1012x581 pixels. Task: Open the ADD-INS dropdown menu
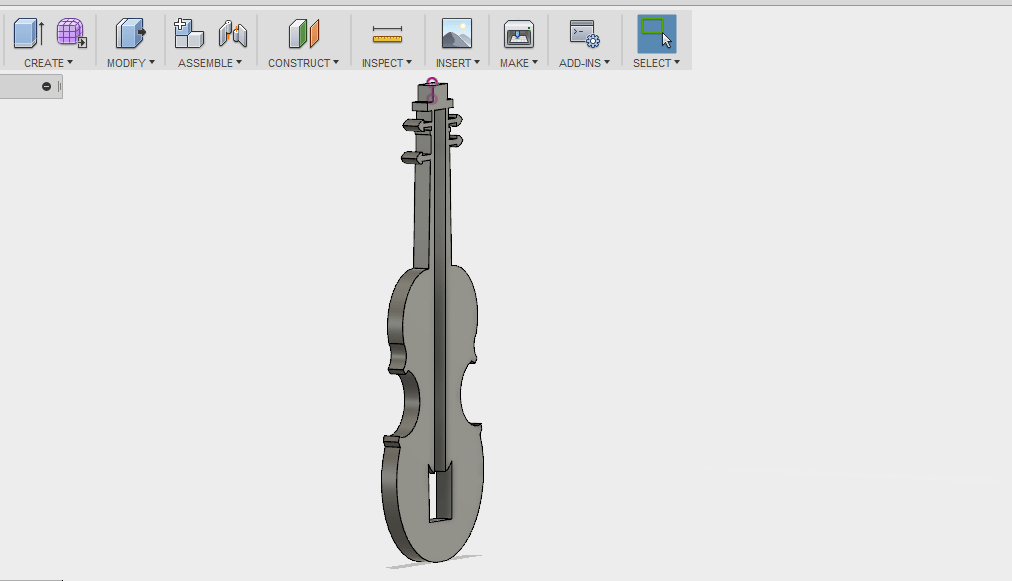[584, 63]
